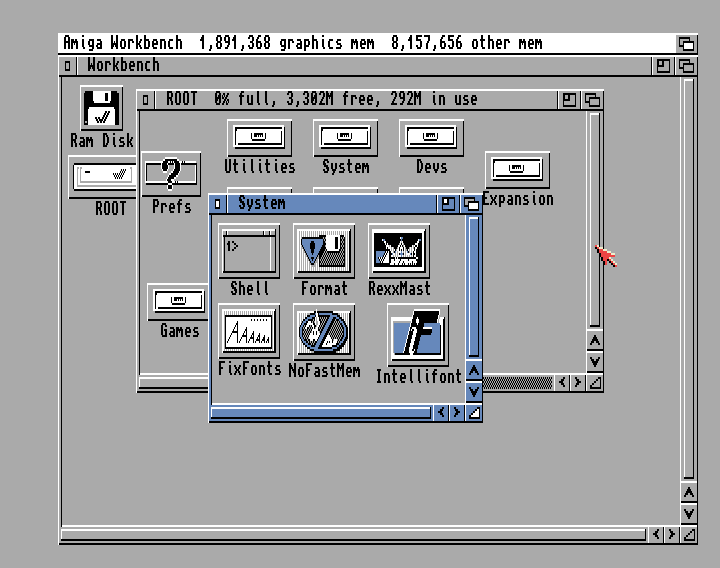Viewport: 720px width, 568px height.
Task: Click Workbench window scroll down arrow
Action: point(689,513)
